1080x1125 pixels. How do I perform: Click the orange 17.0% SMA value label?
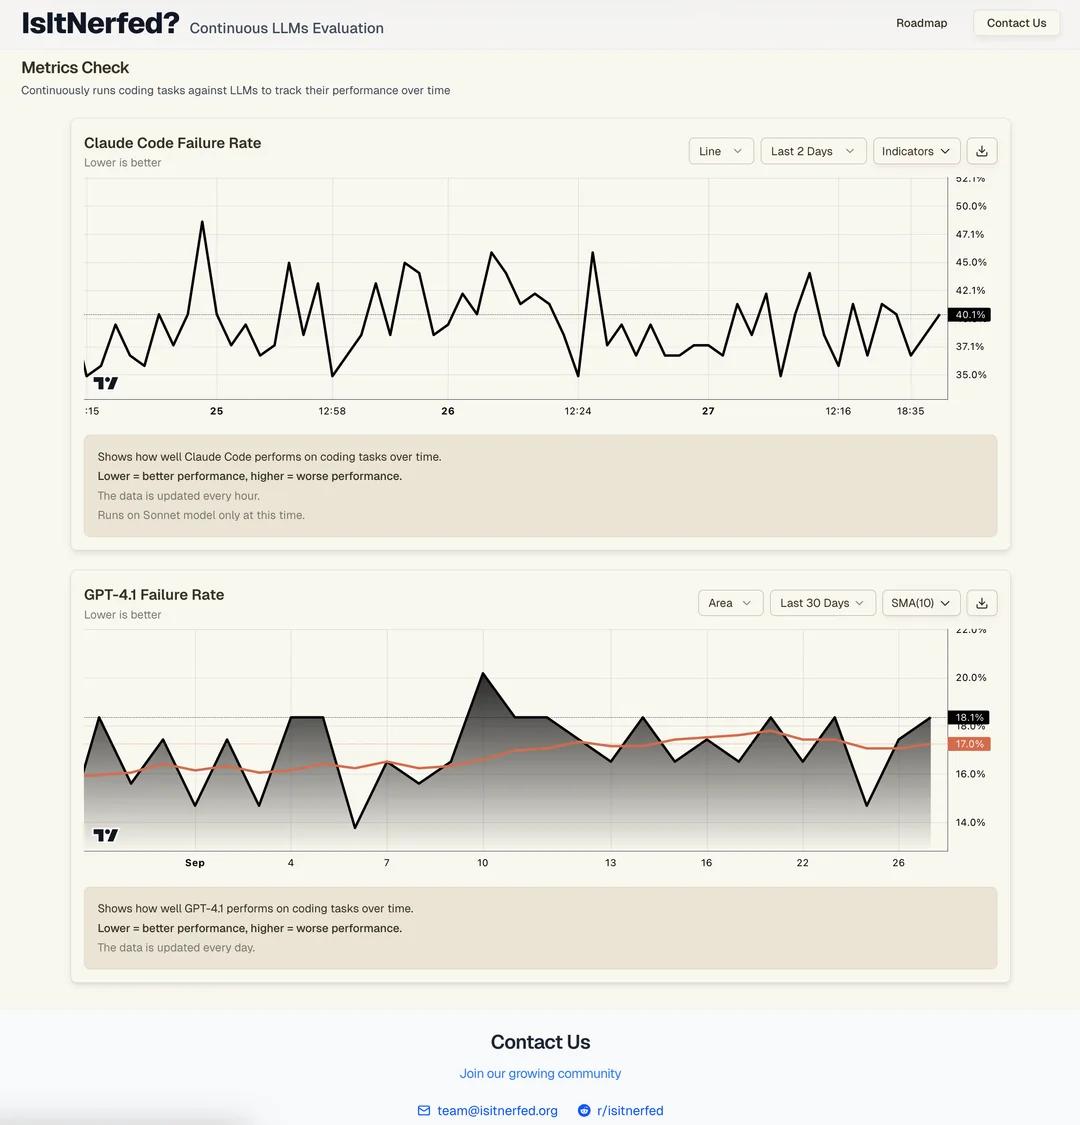(x=970, y=744)
